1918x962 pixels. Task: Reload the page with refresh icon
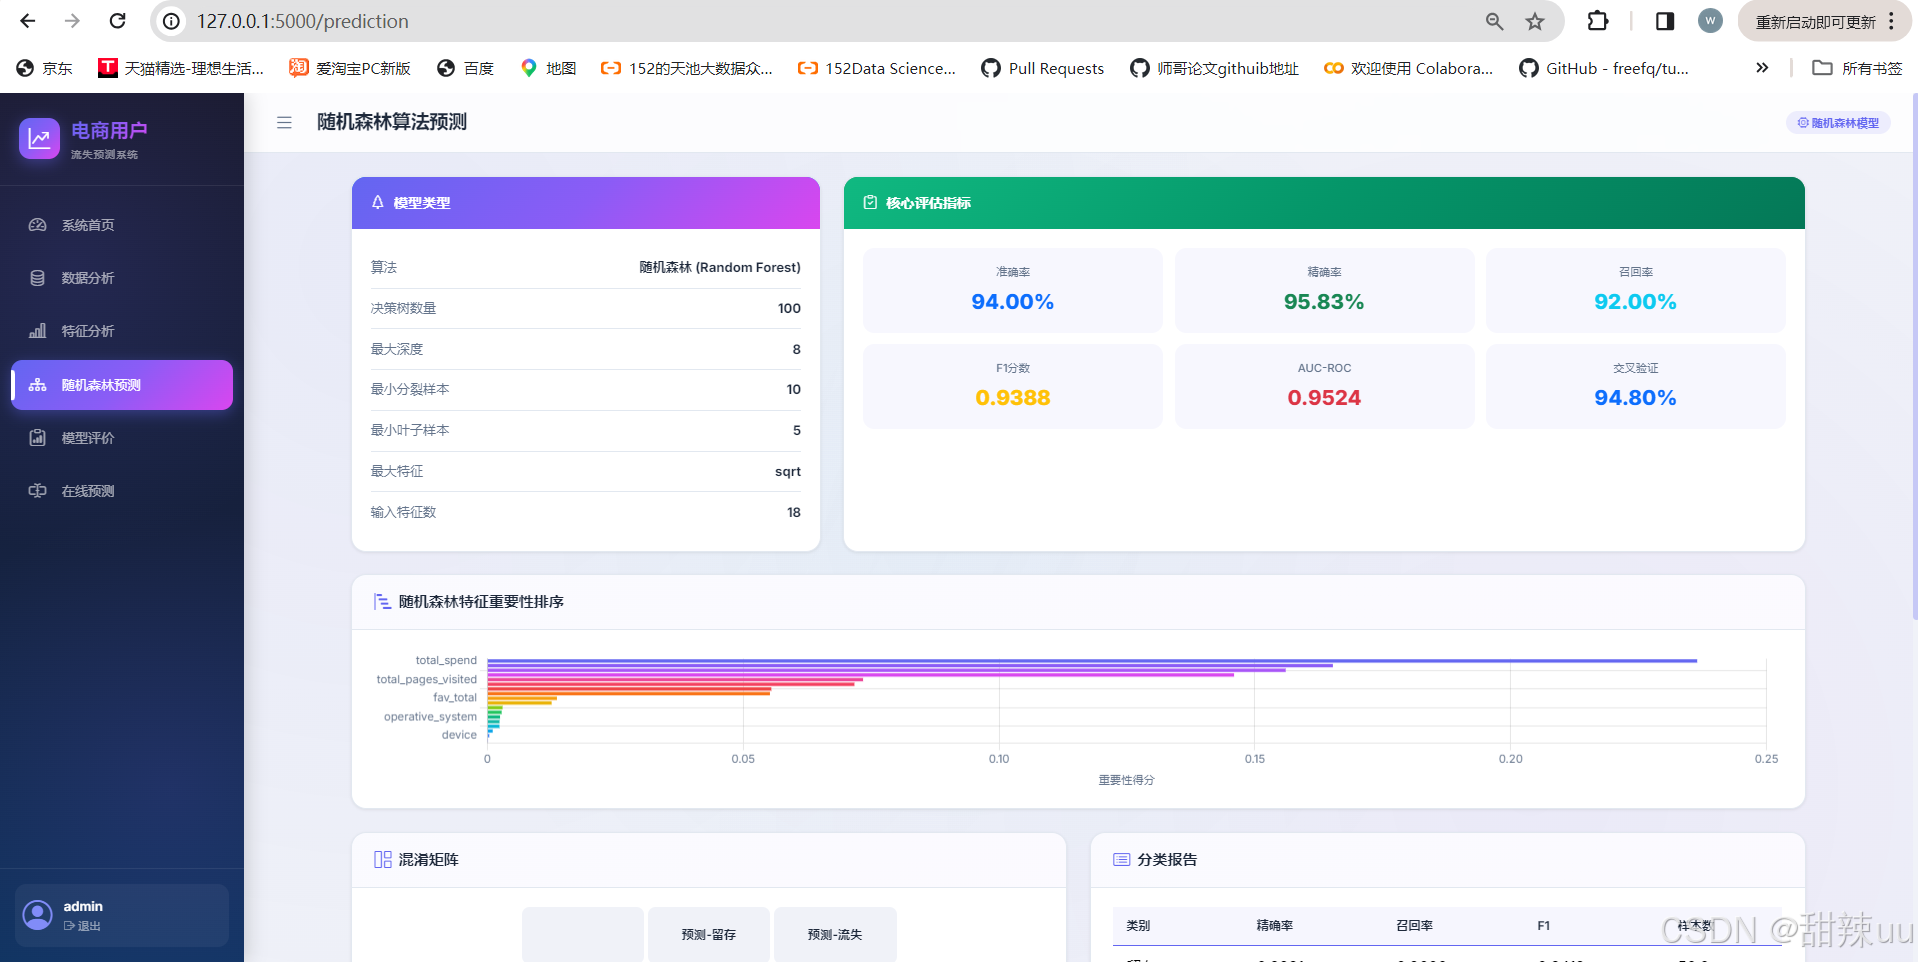coord(117,21)
